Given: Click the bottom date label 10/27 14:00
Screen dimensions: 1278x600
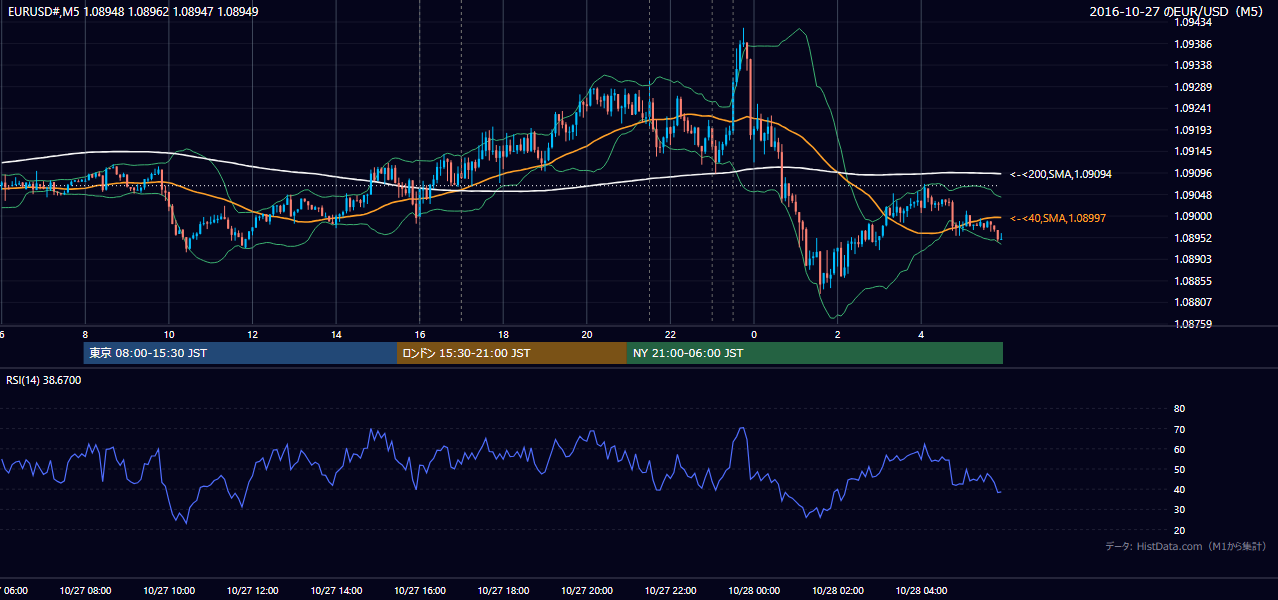Looking at the screenshot, I should click(x=336, y=591).
